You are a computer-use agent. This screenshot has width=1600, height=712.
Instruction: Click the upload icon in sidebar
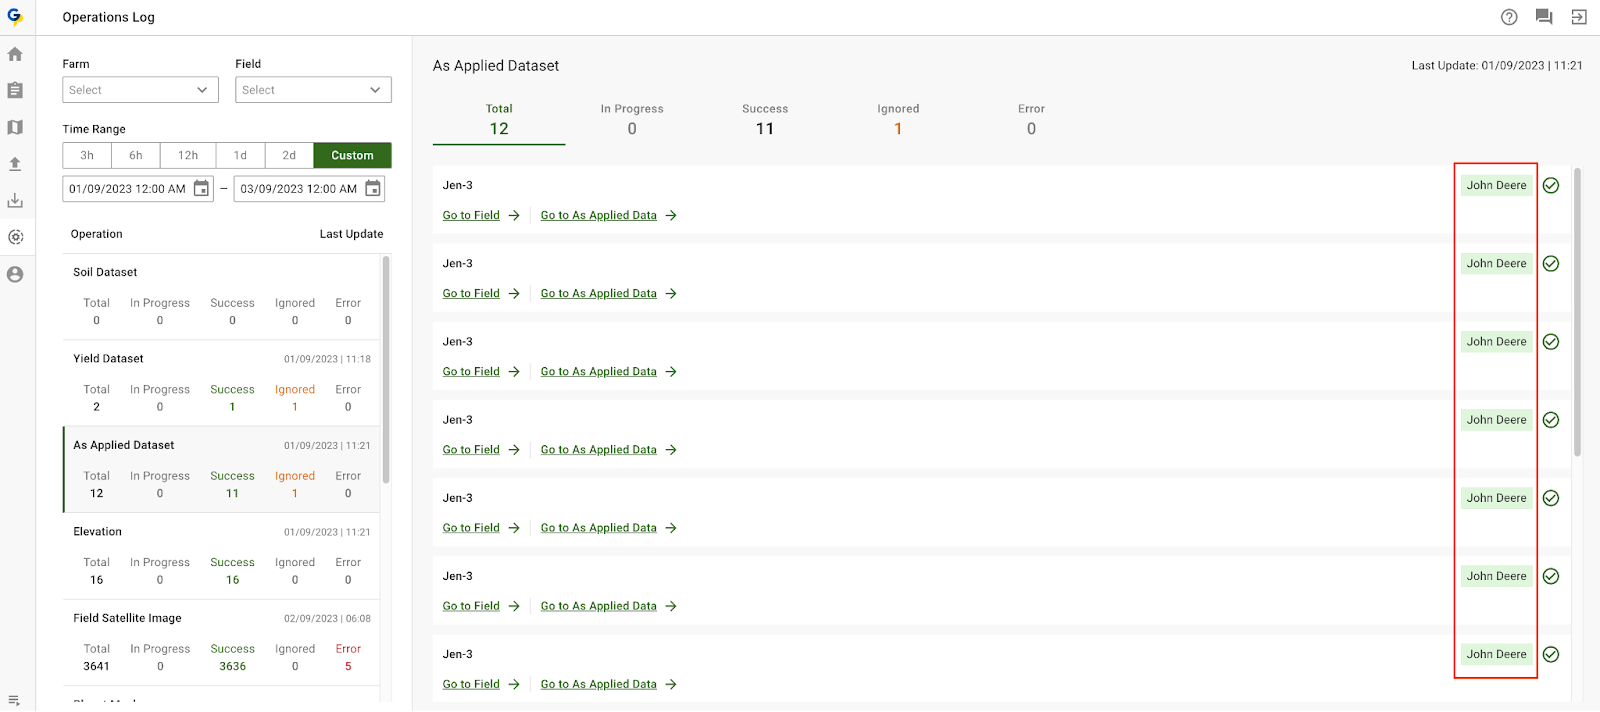[15, 164]
